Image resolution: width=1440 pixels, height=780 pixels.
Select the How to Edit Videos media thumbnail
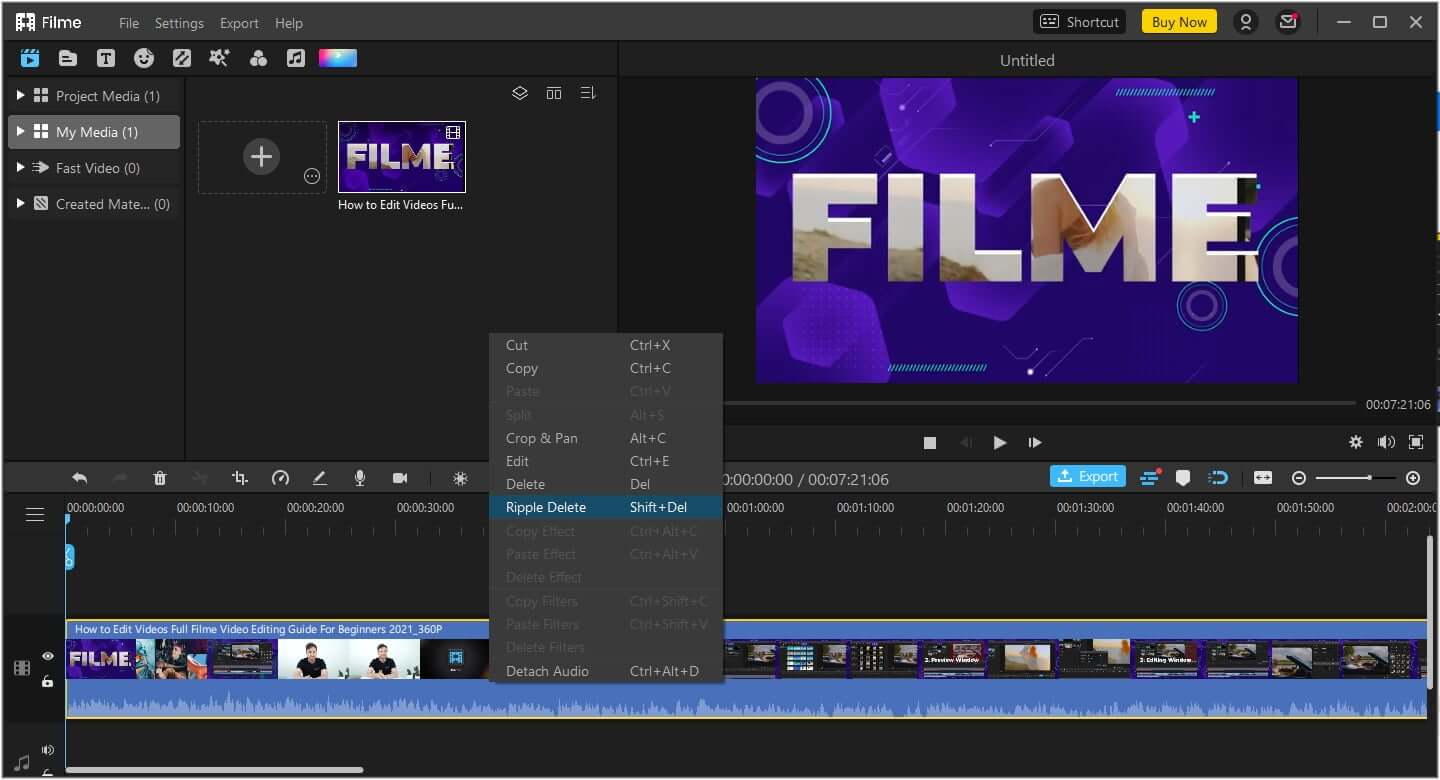tap(402, 157)
